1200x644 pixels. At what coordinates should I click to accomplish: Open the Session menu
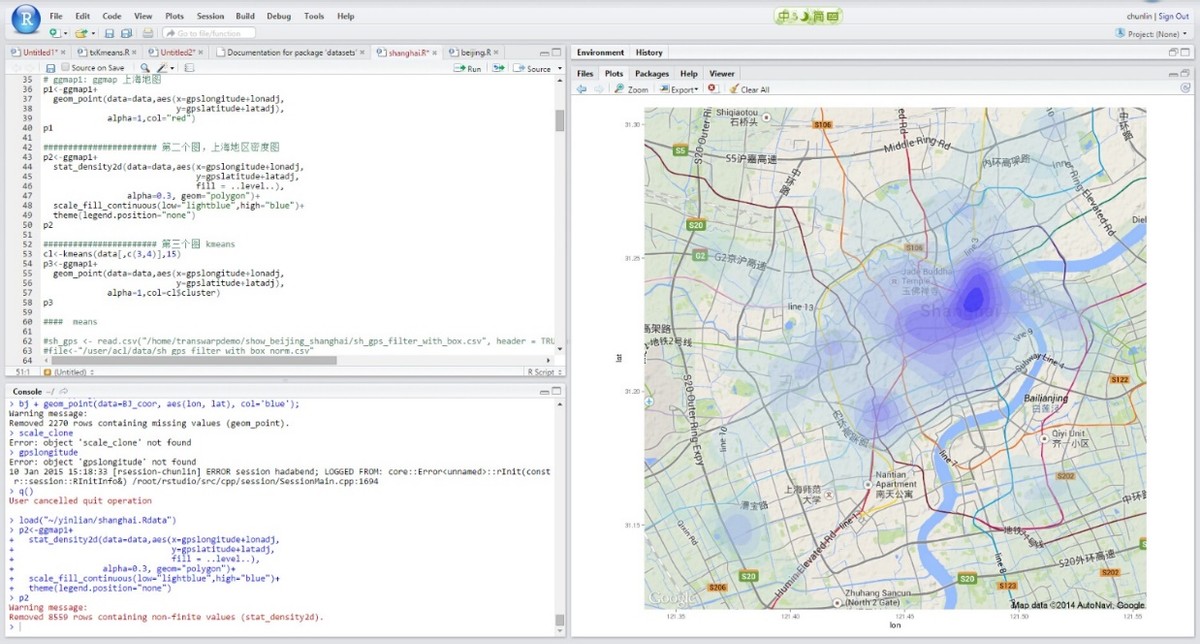coord(210,16)
